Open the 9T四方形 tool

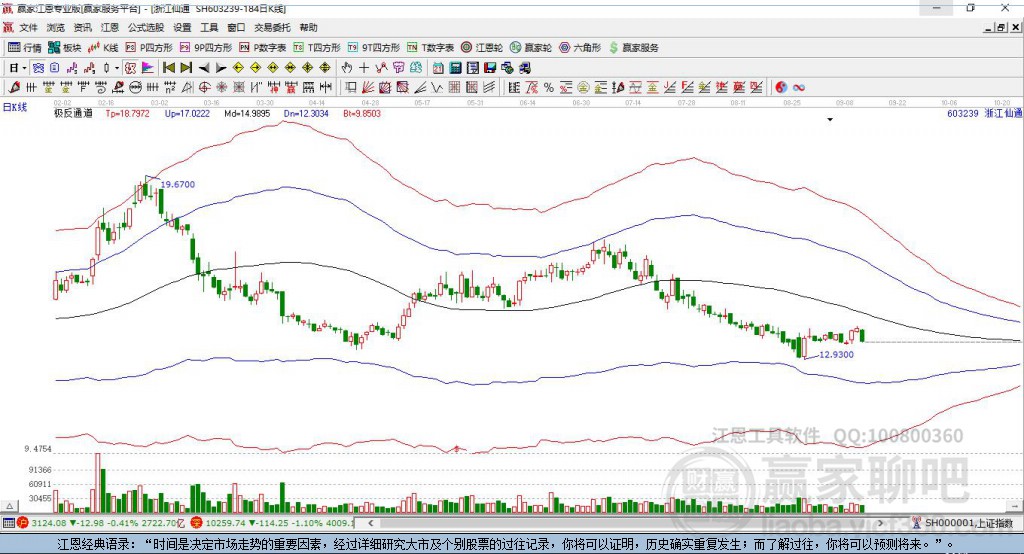[374, 48]
